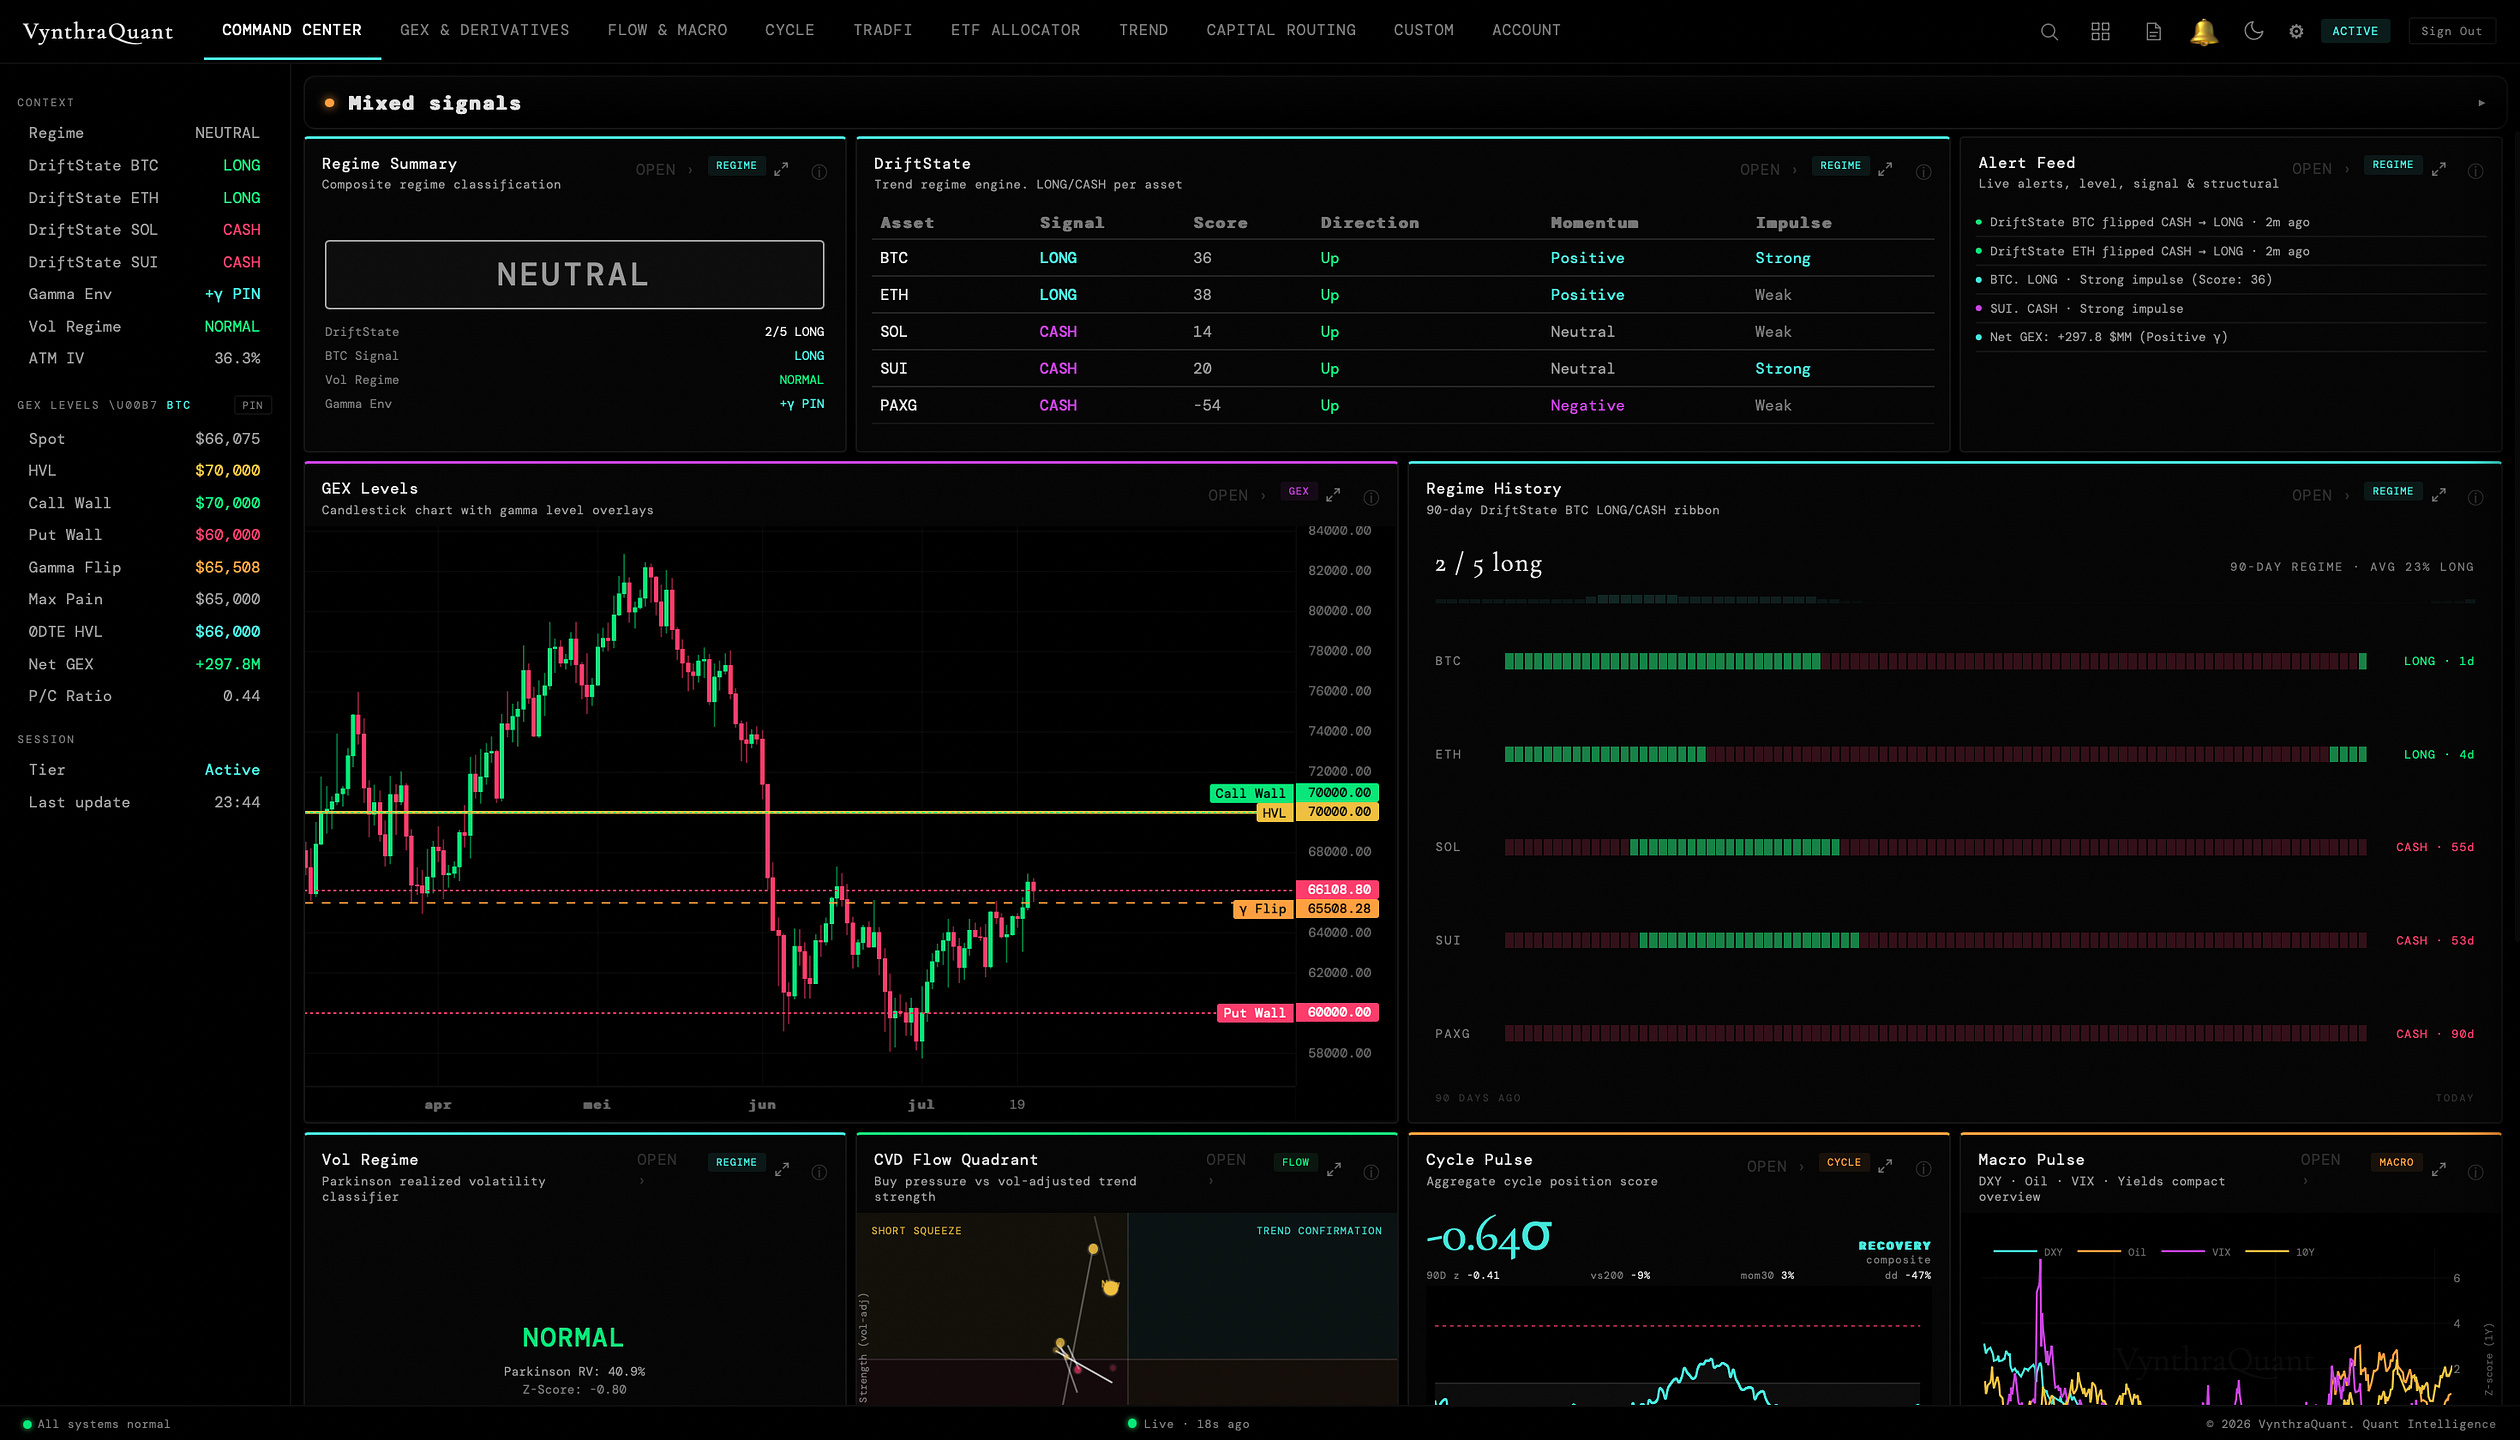Switch to CAPITAL ROUTING tab
The width and height of the screenshot is (2520, 1440).
tap(1281, 30)
